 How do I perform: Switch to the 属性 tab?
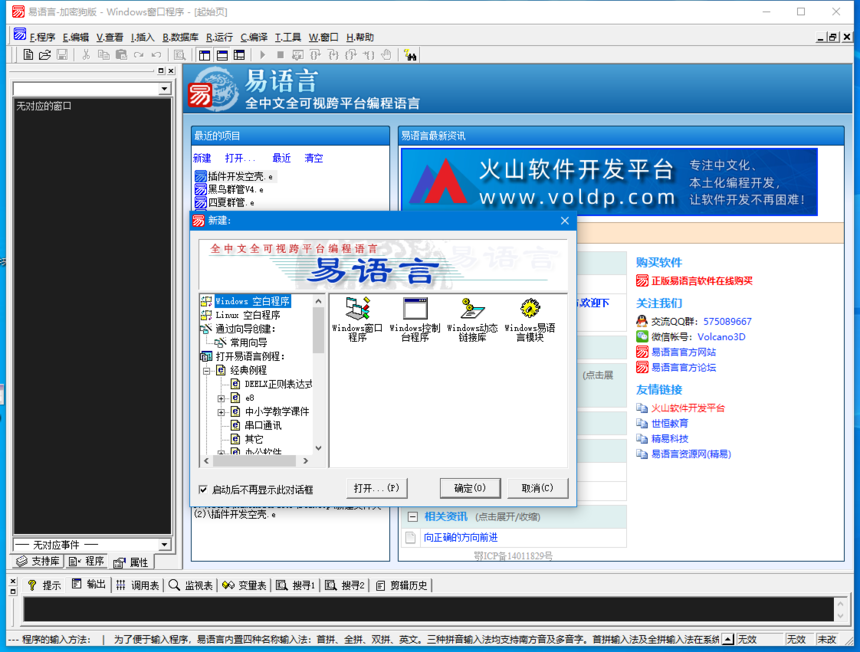tap(132, 562)
